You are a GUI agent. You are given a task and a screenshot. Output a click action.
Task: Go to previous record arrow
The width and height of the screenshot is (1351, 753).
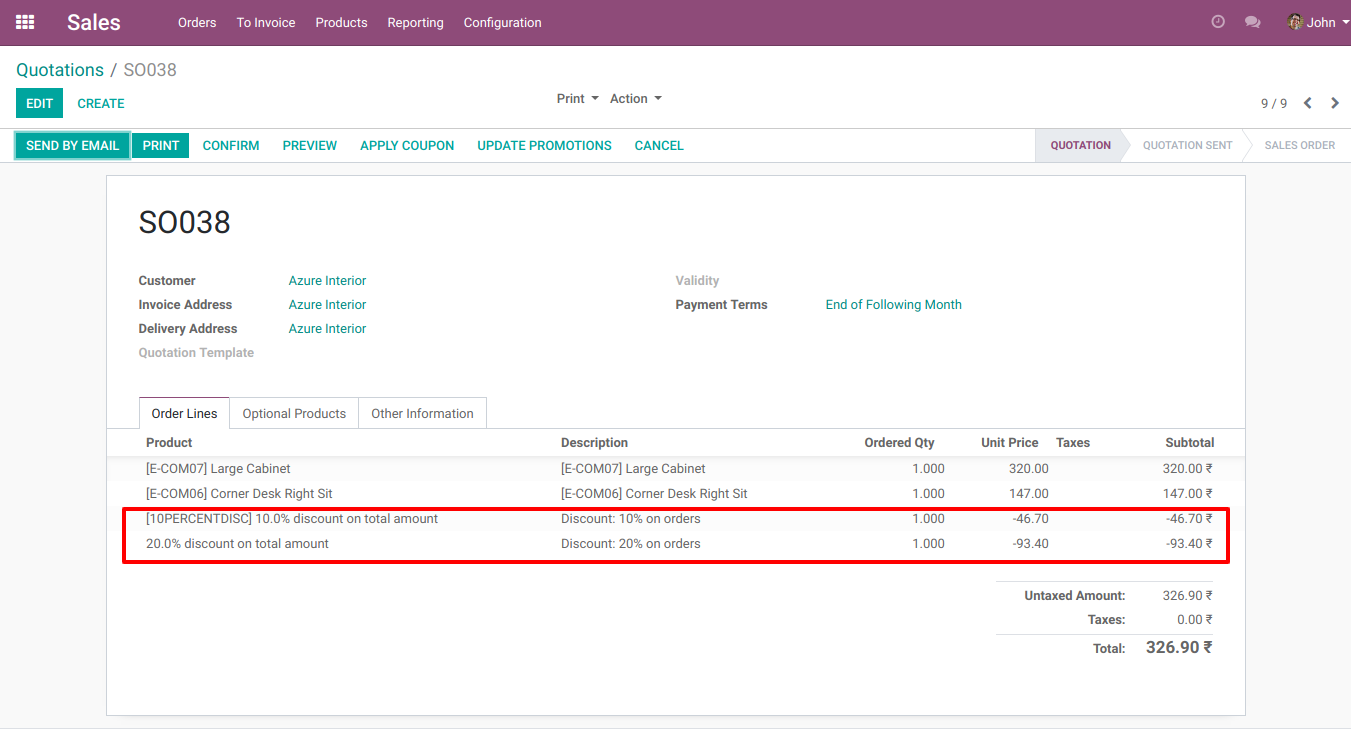pos(1307,103)
